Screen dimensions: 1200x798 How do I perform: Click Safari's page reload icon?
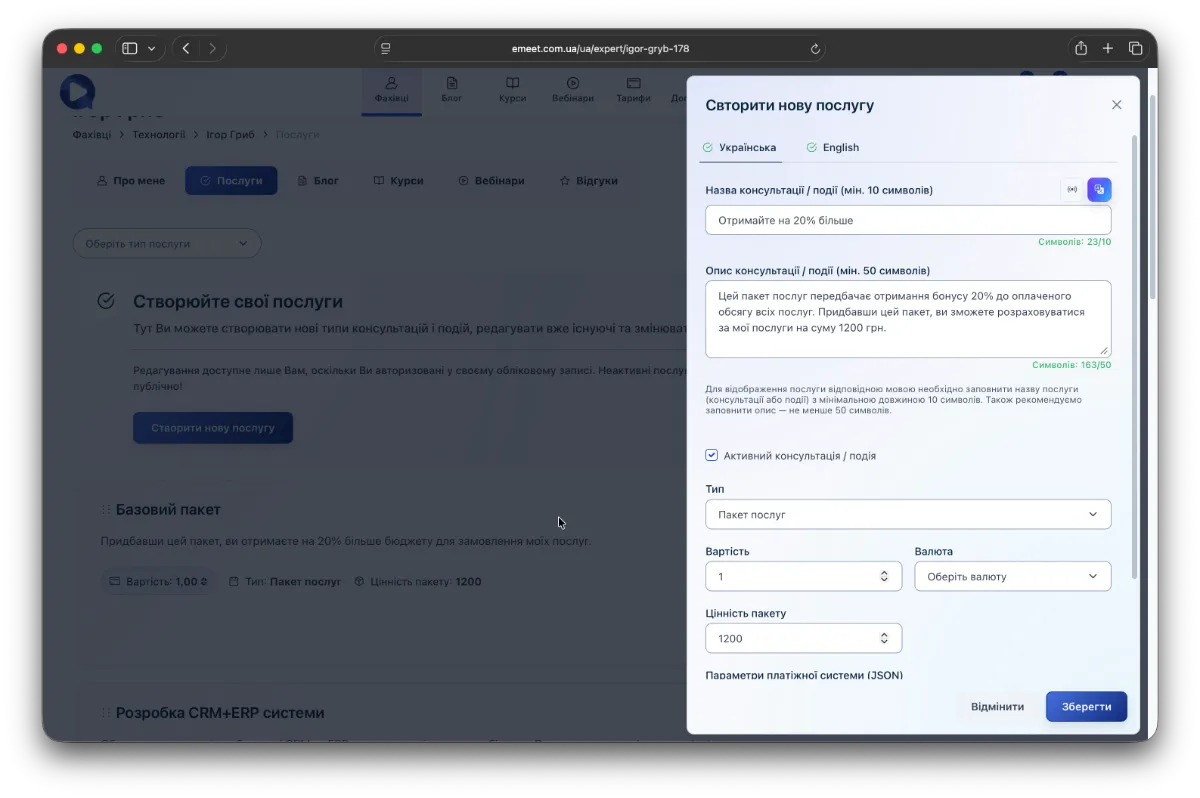point(815,48)
